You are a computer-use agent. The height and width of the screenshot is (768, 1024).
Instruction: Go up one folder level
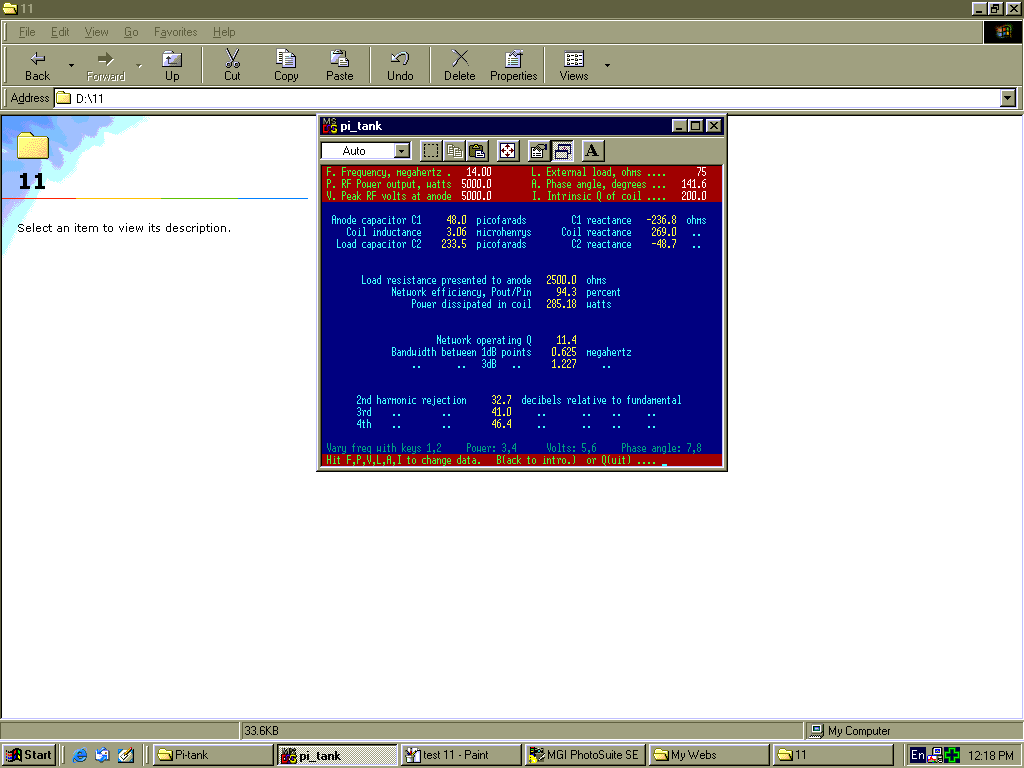172,65
